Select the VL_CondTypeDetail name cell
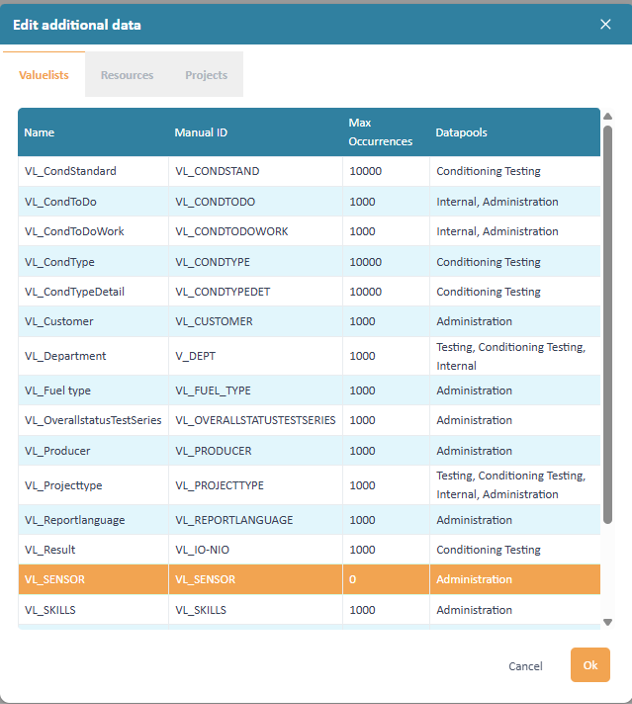The width and height of the screenshot is (632, 704). point(93,292)
